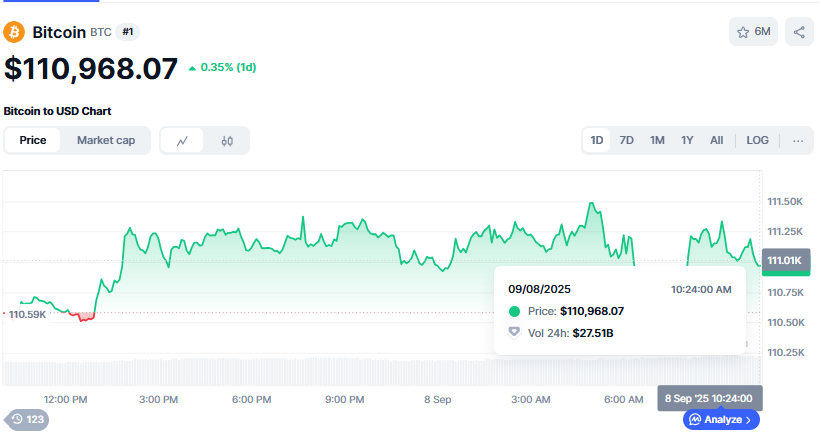820x432 pixels.
Task: Add Bitcoin to watchlist via star button
Action: point(753,32)
